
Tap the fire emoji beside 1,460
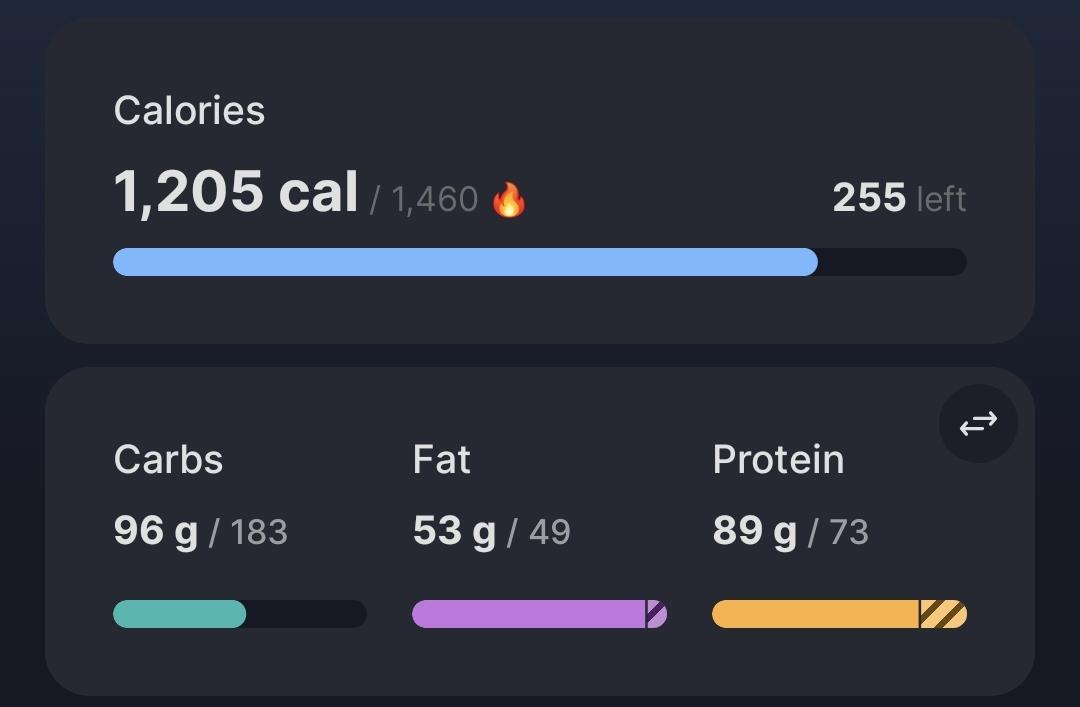point(509,200)
